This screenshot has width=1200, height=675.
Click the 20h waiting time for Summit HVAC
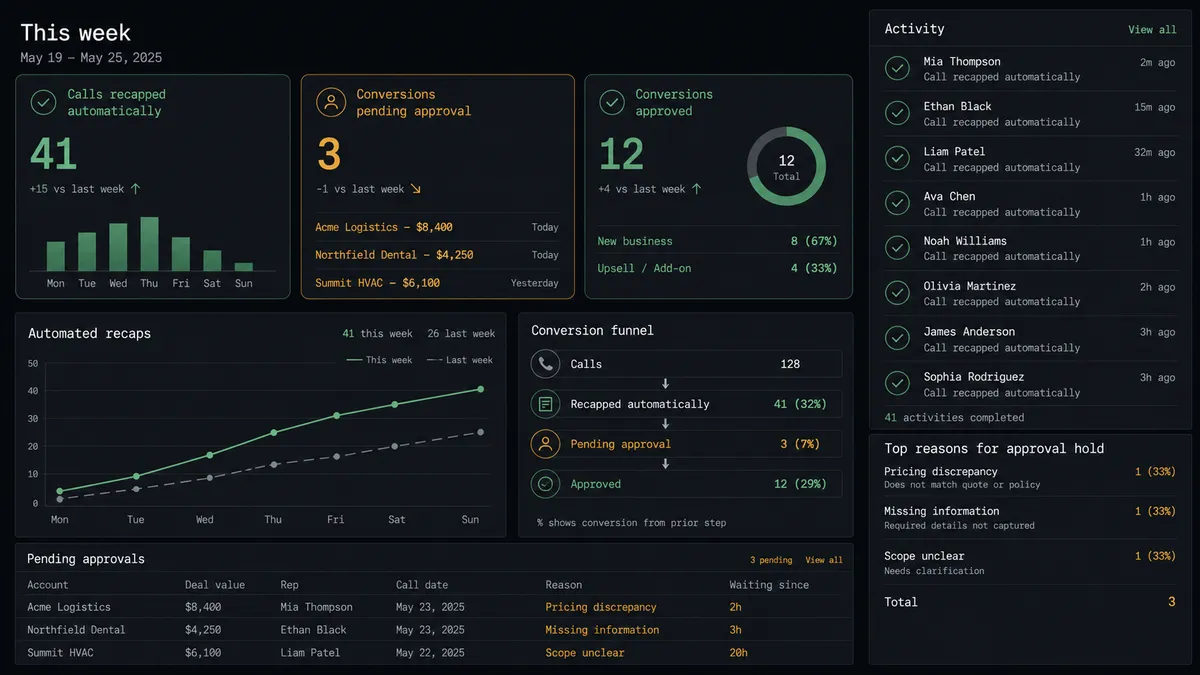pyautogui.click(x=739, y=653)
